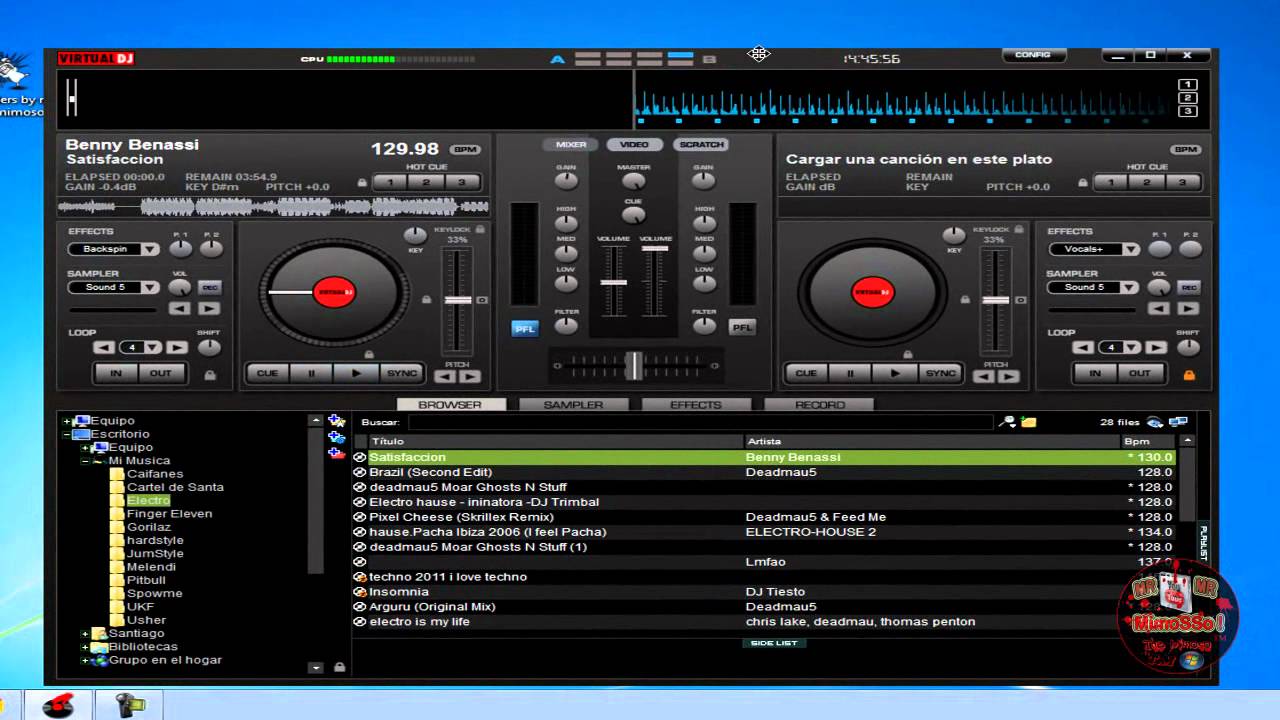
Task: Click the disc icon beside Satisfaccion track
Action: coord(360,457)
